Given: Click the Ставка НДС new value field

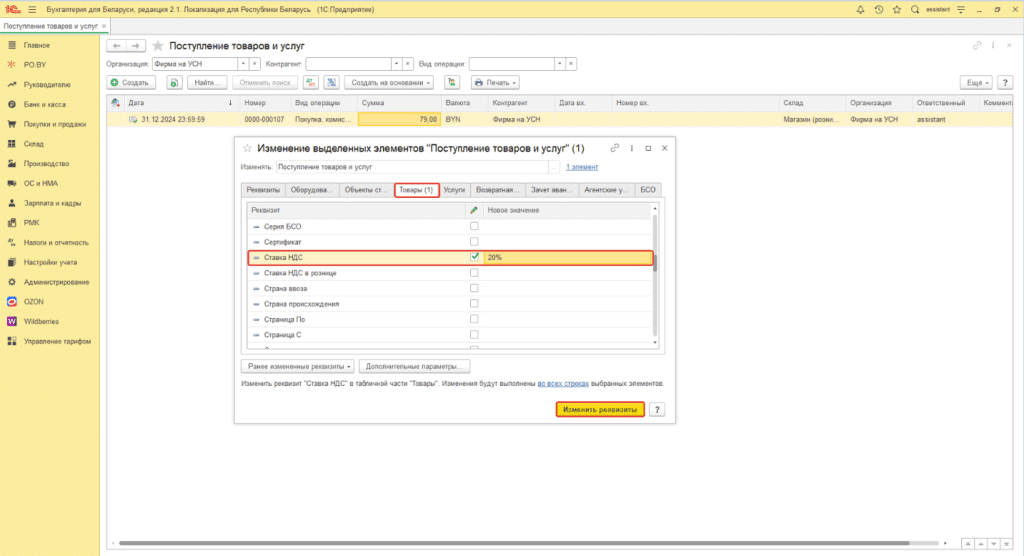Looking at the screenshot, I should click(565, 257).
